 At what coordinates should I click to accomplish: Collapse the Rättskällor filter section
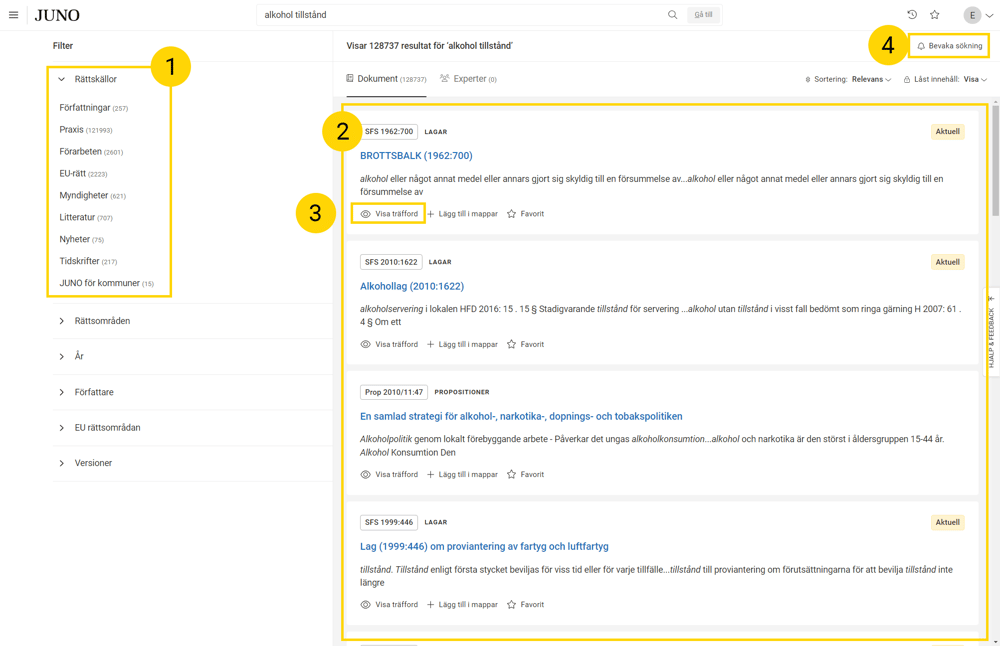pos(89,79)
